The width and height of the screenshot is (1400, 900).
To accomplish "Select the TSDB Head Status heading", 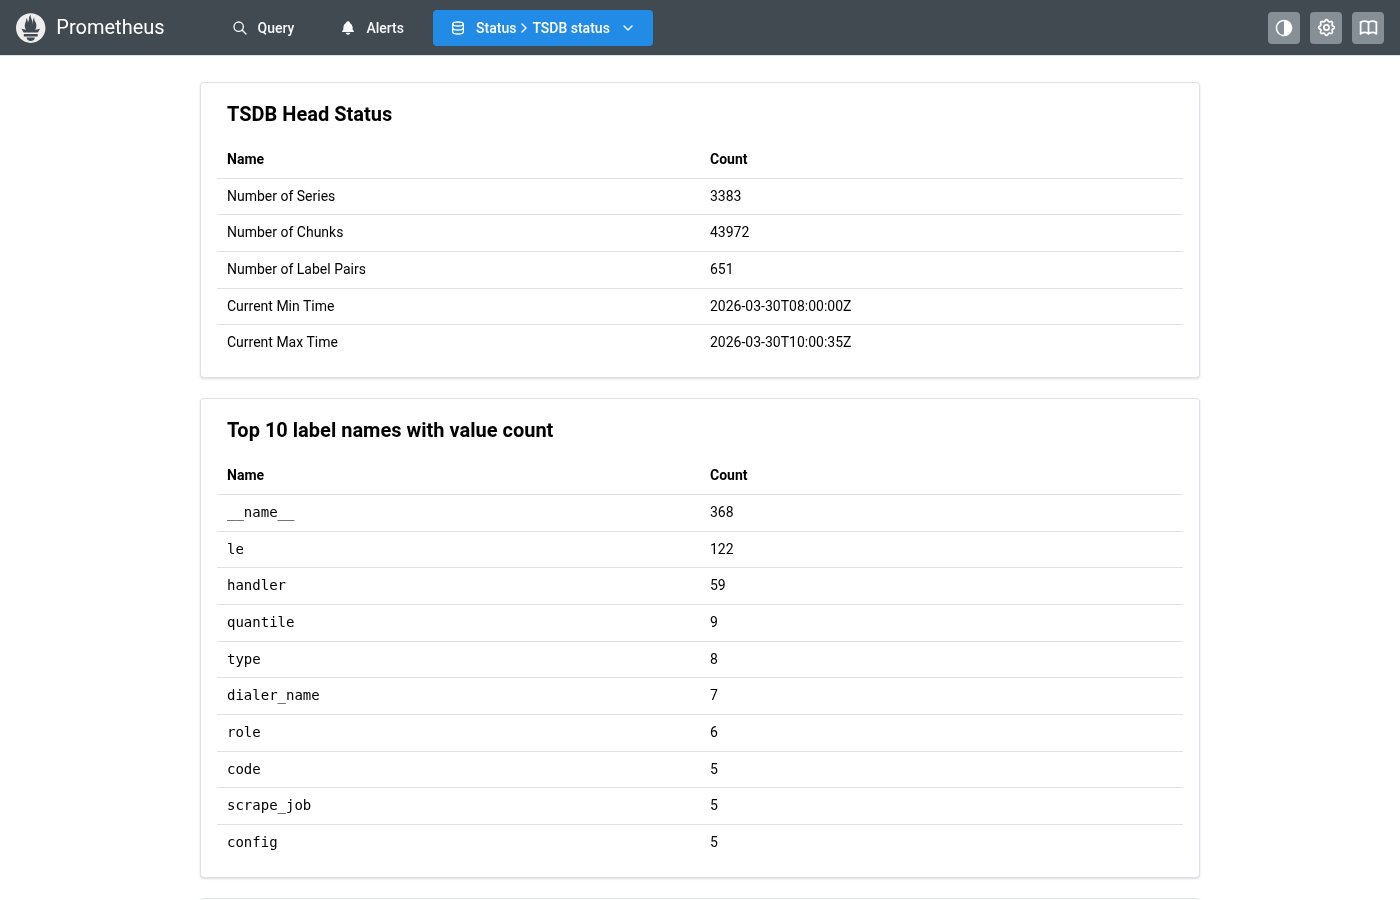I will coord(309,114).
